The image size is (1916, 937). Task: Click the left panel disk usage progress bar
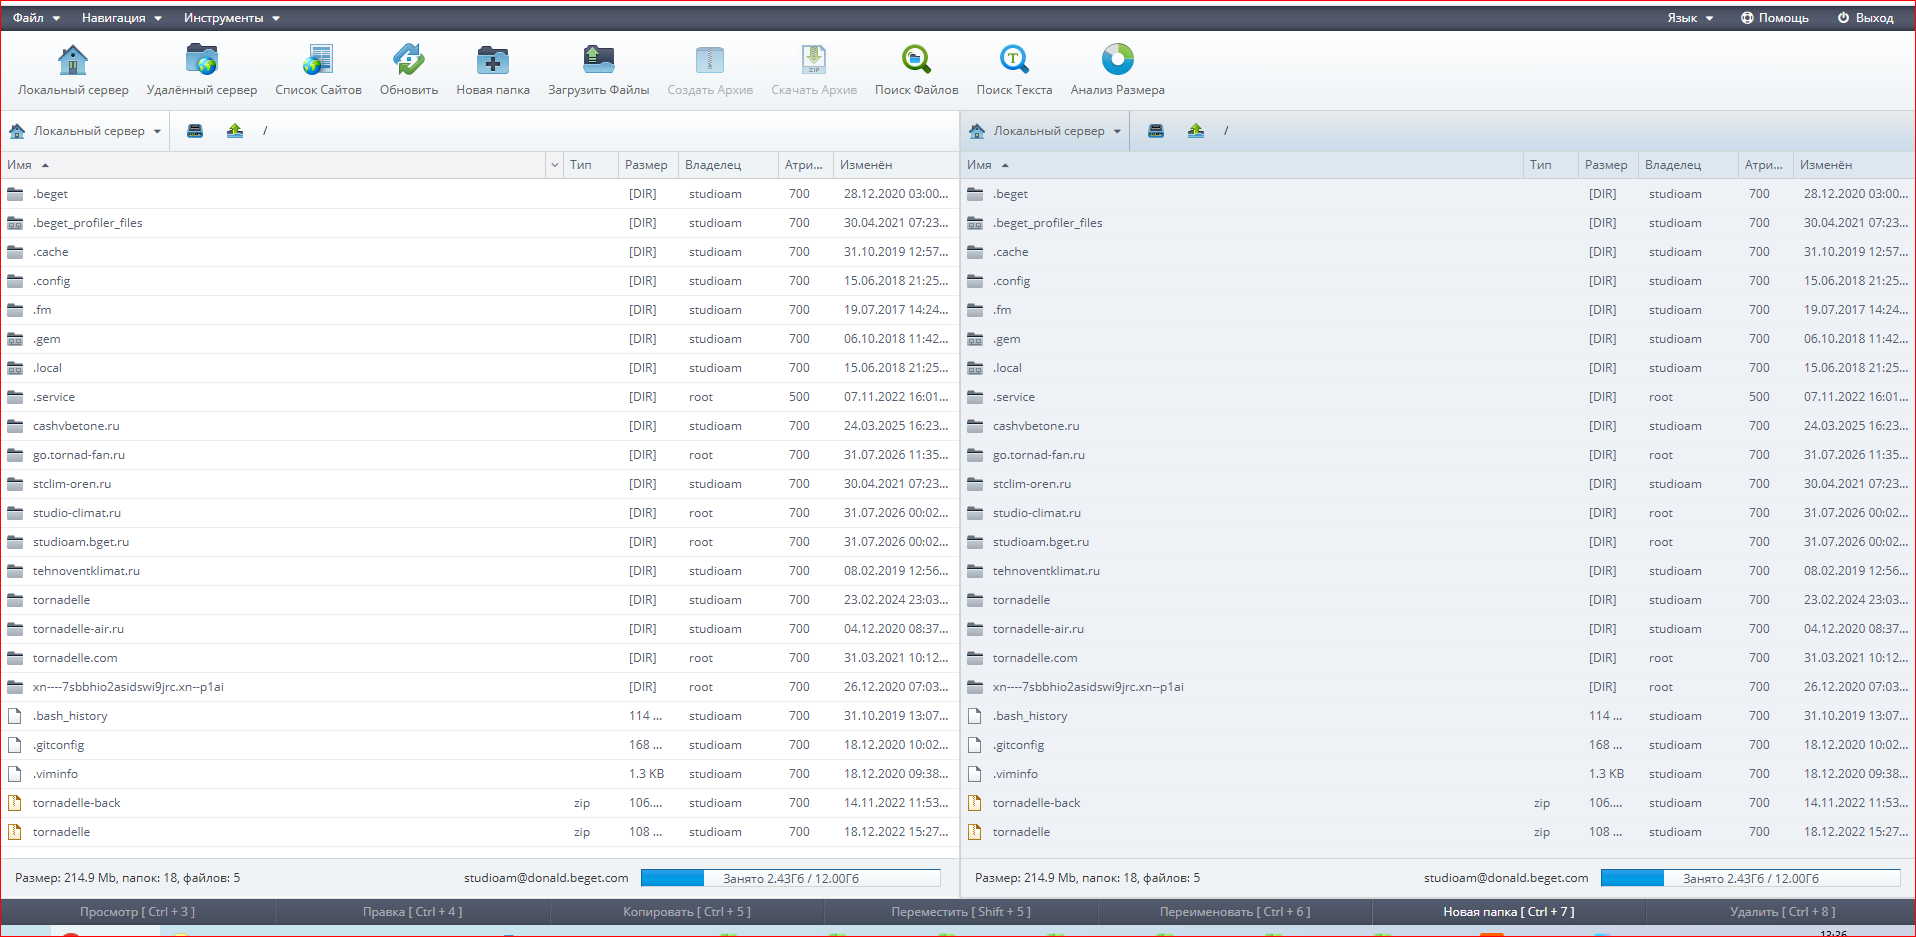(x=791, y=878)
